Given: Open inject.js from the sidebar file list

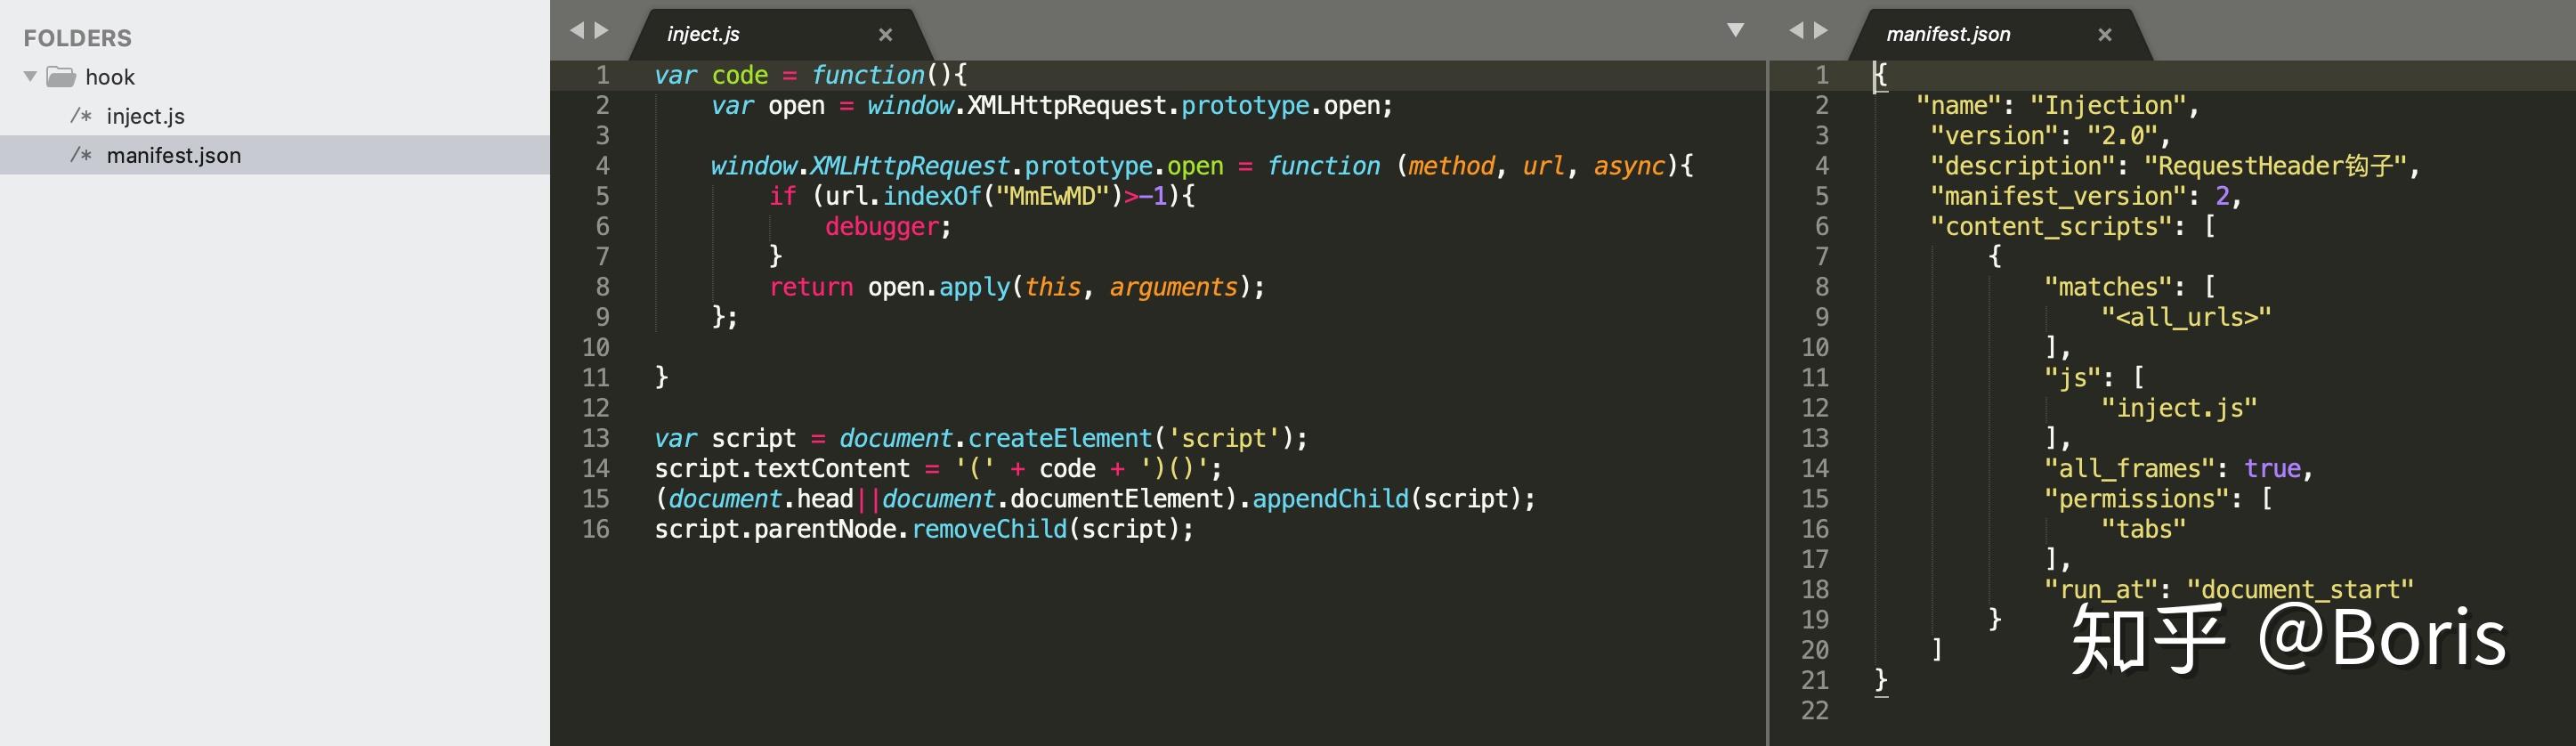Looking at the screenshot, I should click(x=145, y=116).
